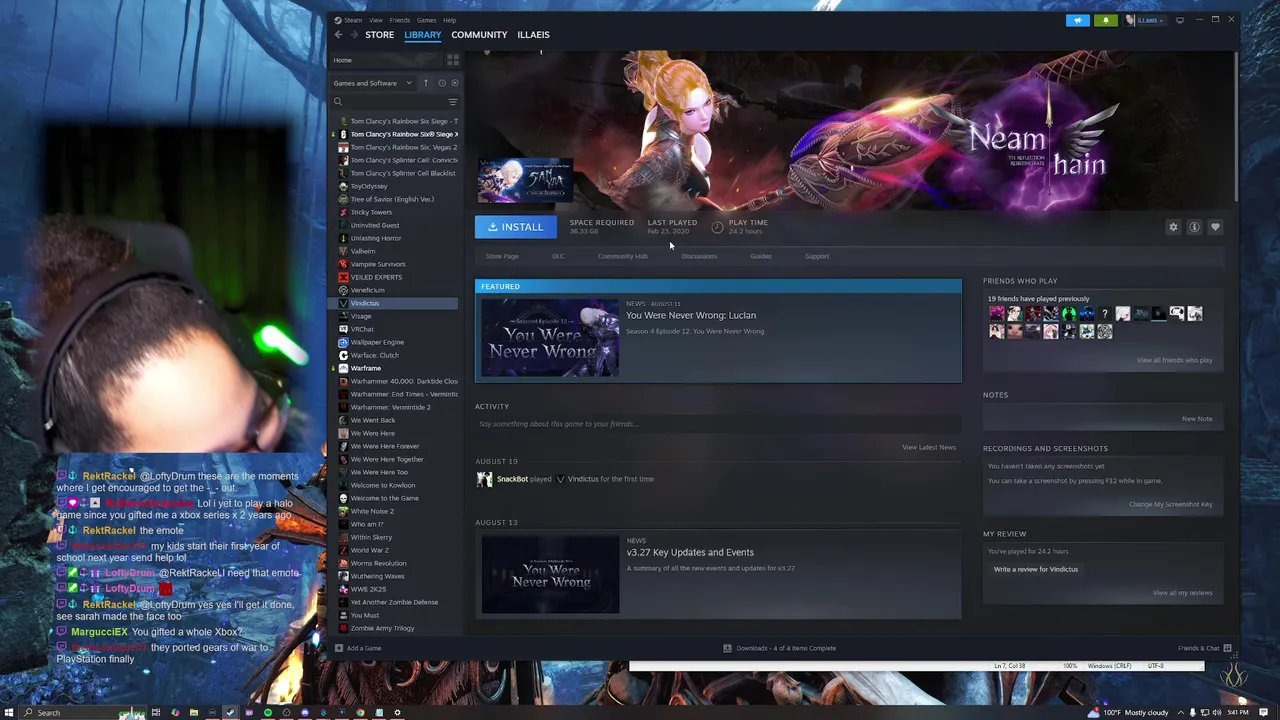Image resolution: width=1280 pixels, height=720 pixels.
Task: Open the featured You Were Never Wrong thumbnail
Action: click(550, 338)
